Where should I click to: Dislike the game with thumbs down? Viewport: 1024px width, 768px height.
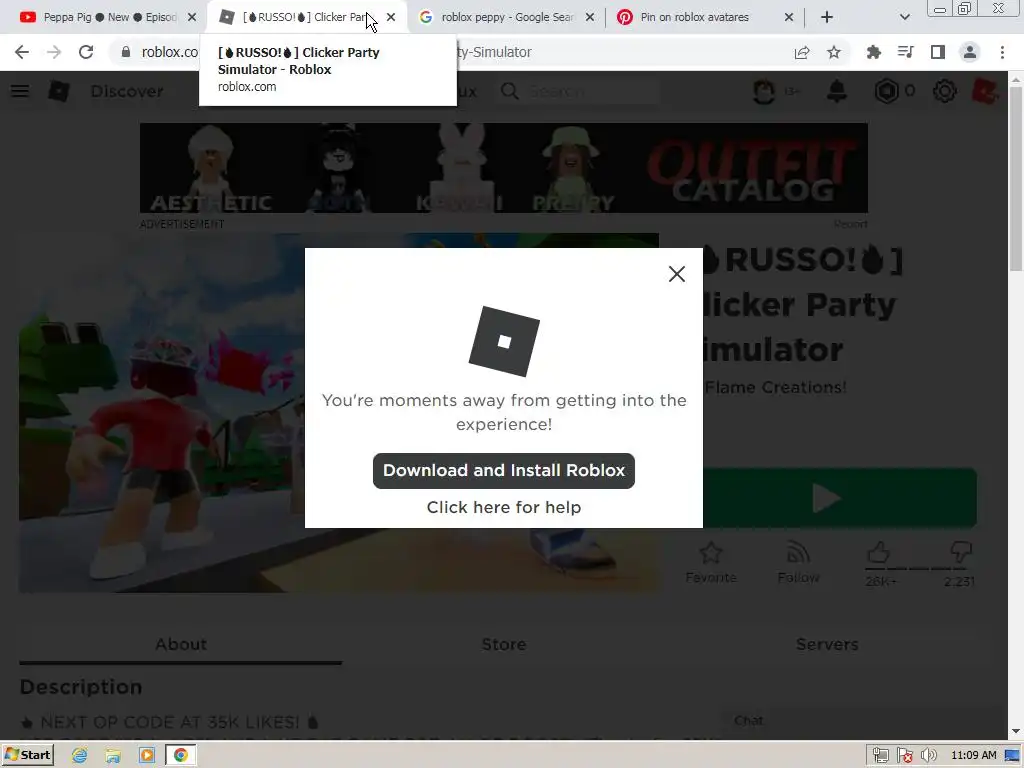tap(961, 554)
